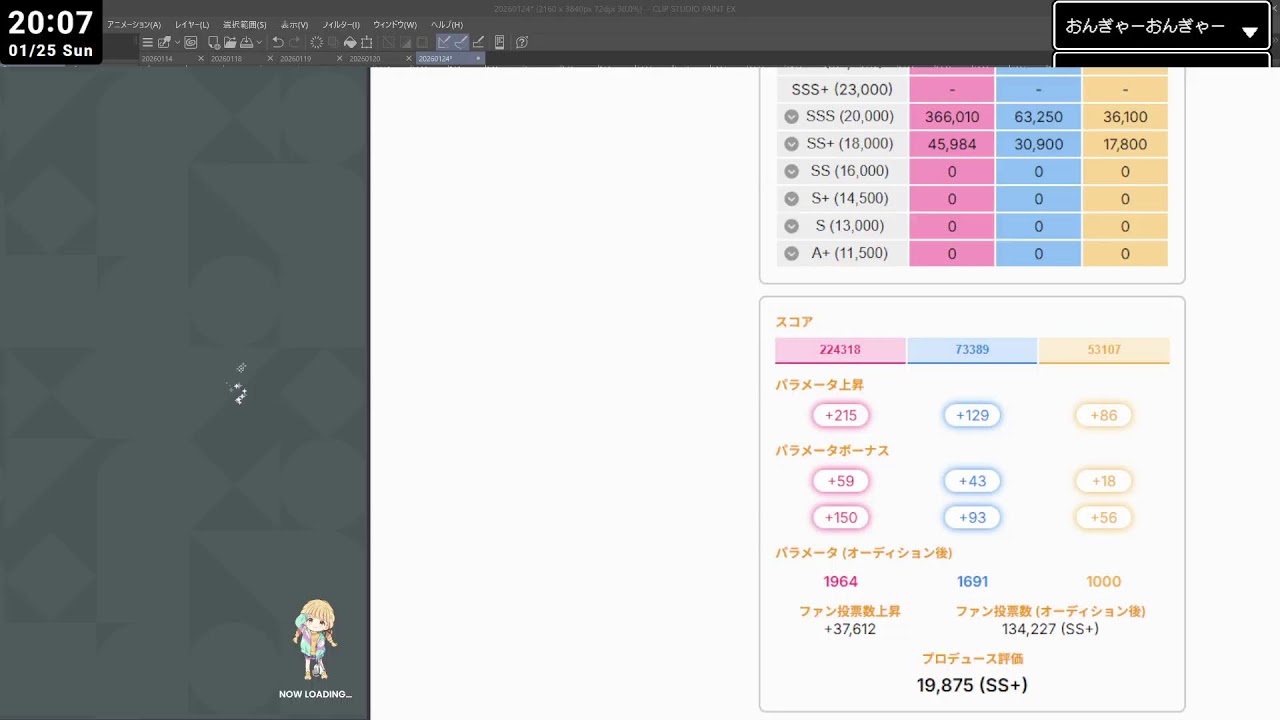Viewport: 1280px width, 720px height.
Task: Click the greyed selection border icon
Action: coord(422,42)
